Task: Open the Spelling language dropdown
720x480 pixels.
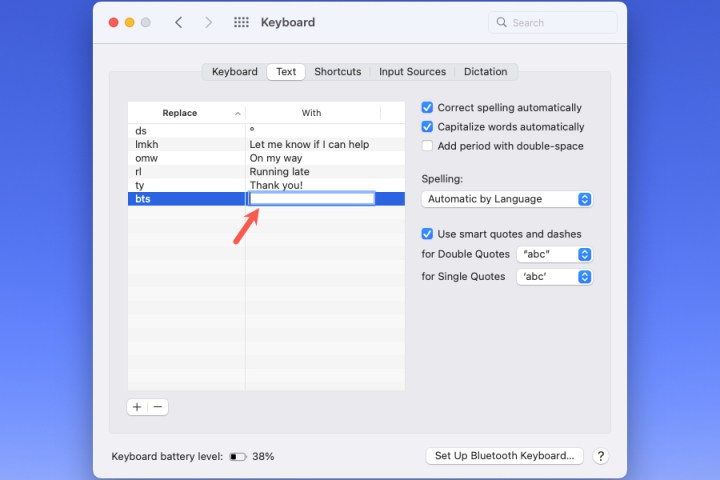Action: pos(507,199)
